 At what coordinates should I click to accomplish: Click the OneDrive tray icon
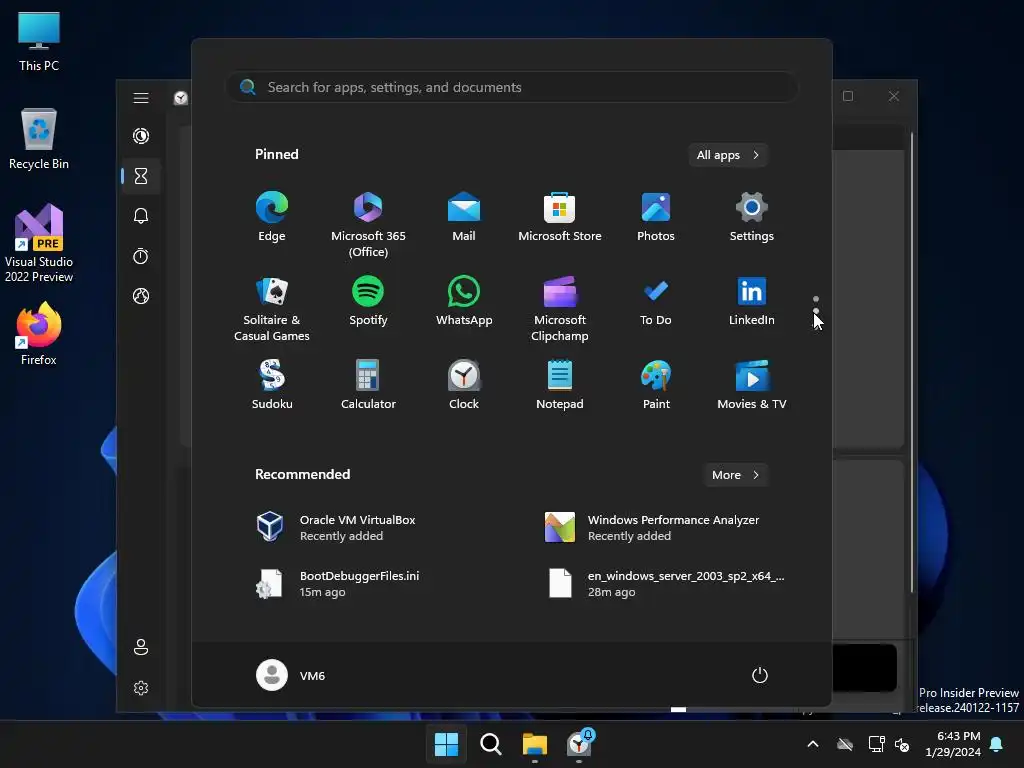[845, 744]
